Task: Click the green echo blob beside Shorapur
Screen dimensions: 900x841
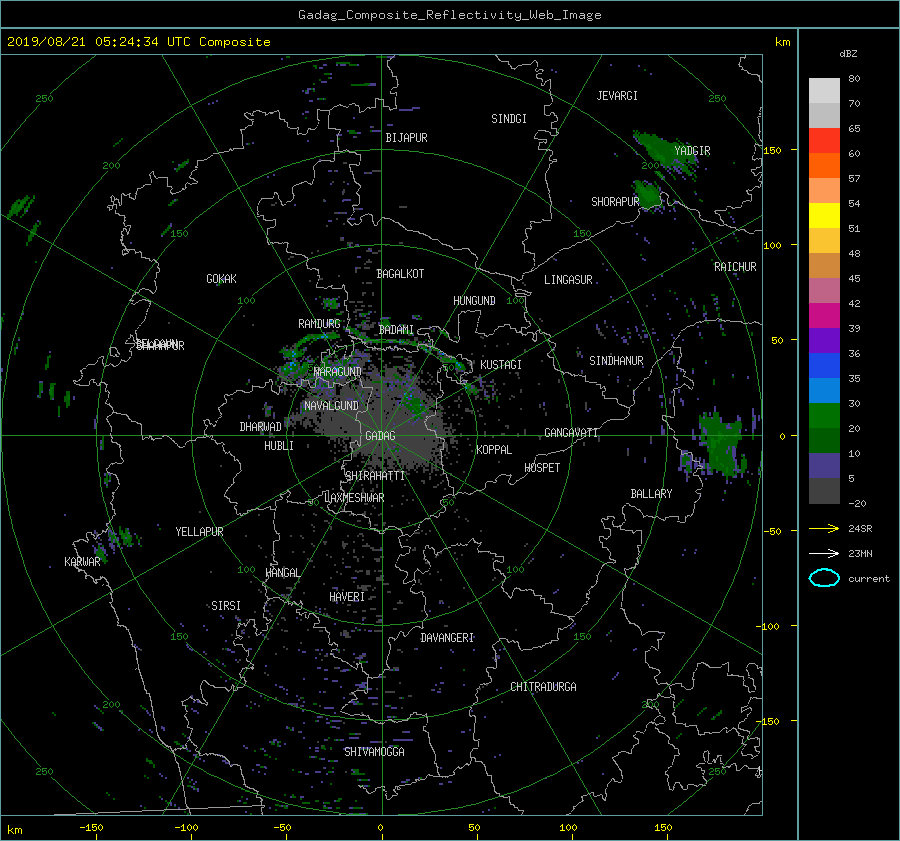Action: pyautogui.click(x=647, y=194)
